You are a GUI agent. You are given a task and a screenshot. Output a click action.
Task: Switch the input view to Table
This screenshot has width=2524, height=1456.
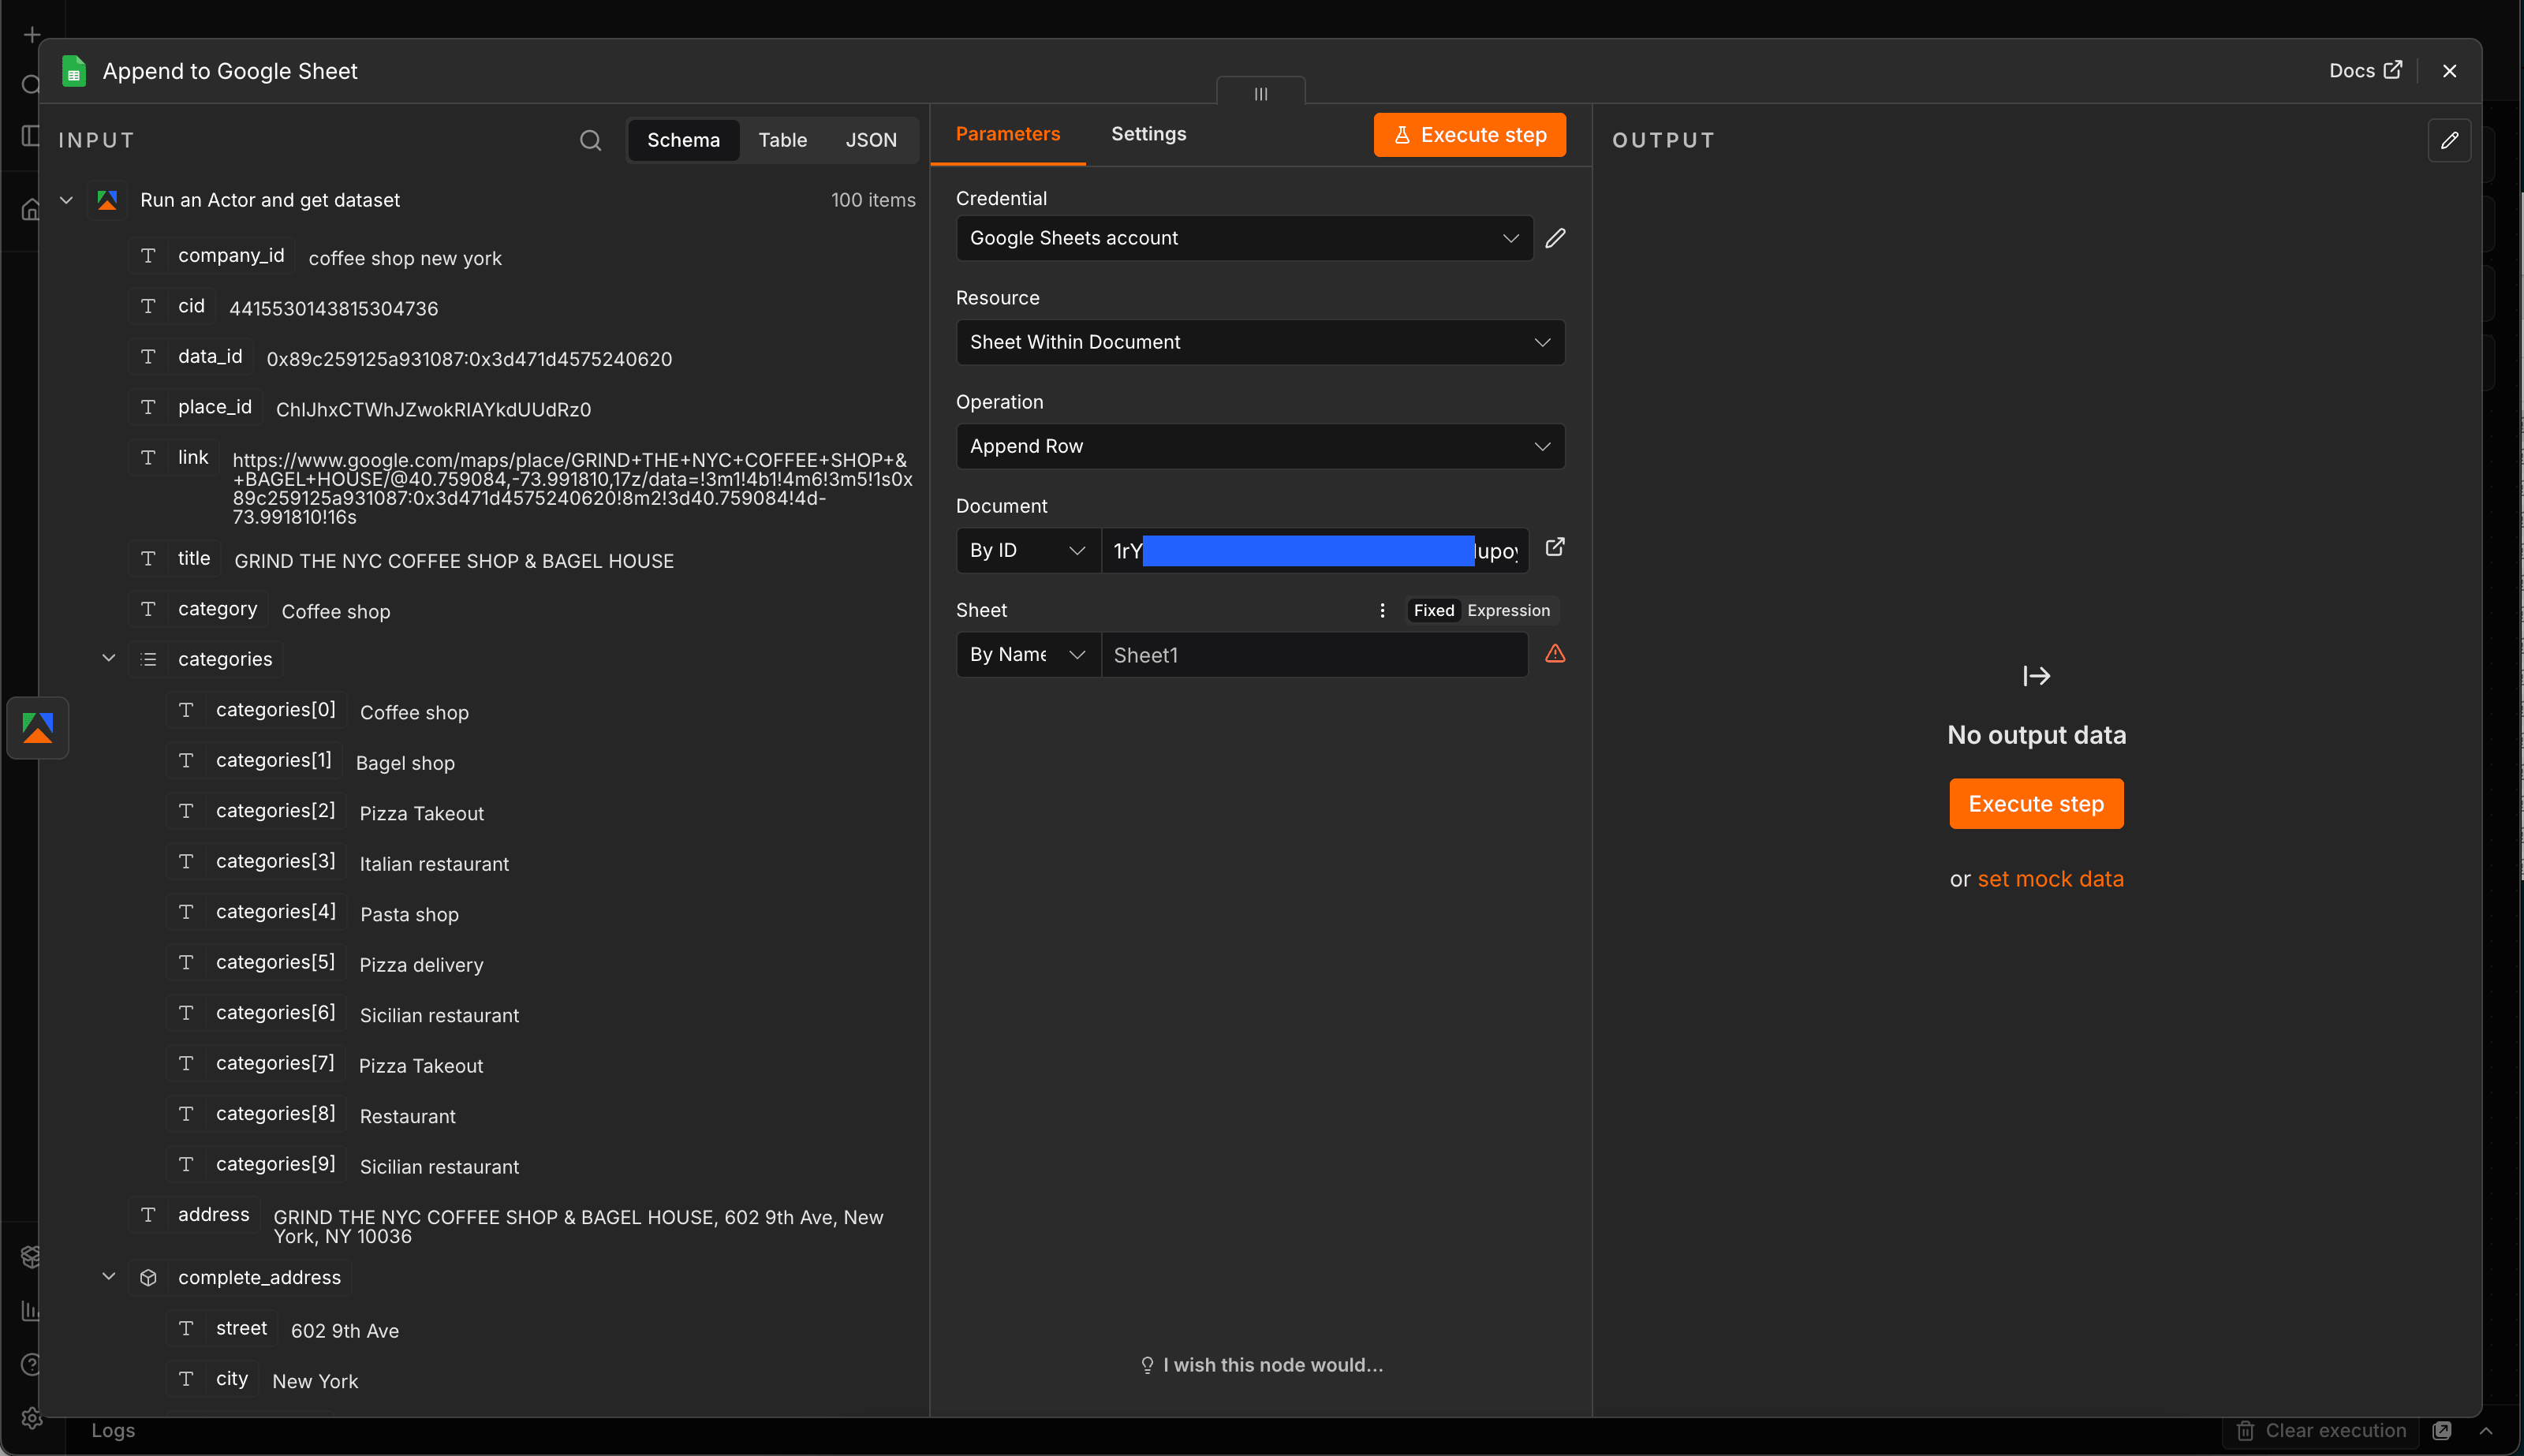click(x=782, y=140)
